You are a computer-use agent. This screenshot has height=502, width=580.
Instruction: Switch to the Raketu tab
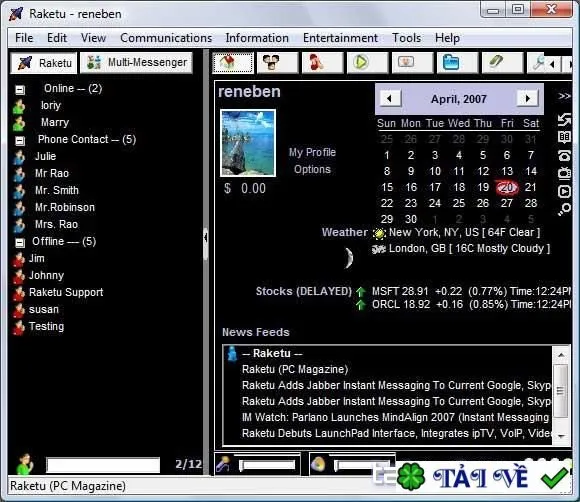(44, 63)
